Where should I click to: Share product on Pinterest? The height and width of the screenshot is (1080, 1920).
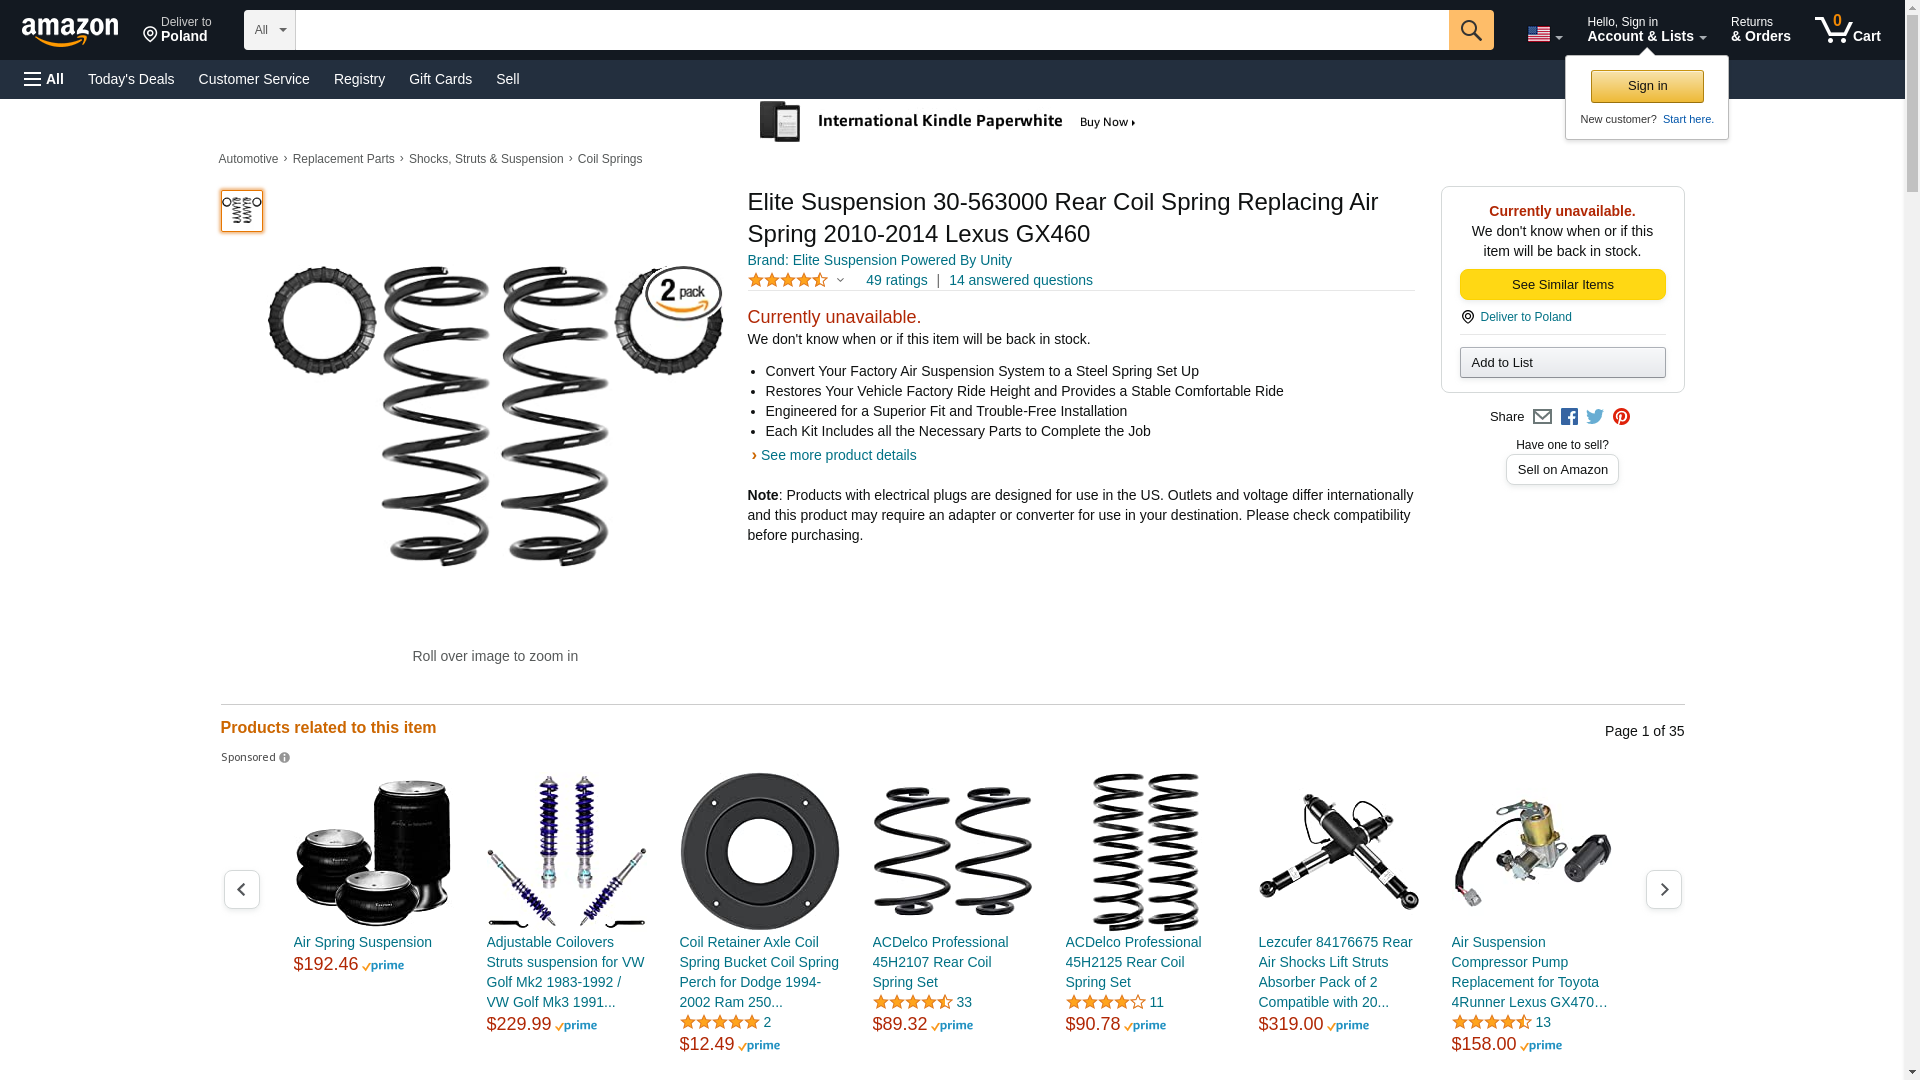click(1621, 417)
